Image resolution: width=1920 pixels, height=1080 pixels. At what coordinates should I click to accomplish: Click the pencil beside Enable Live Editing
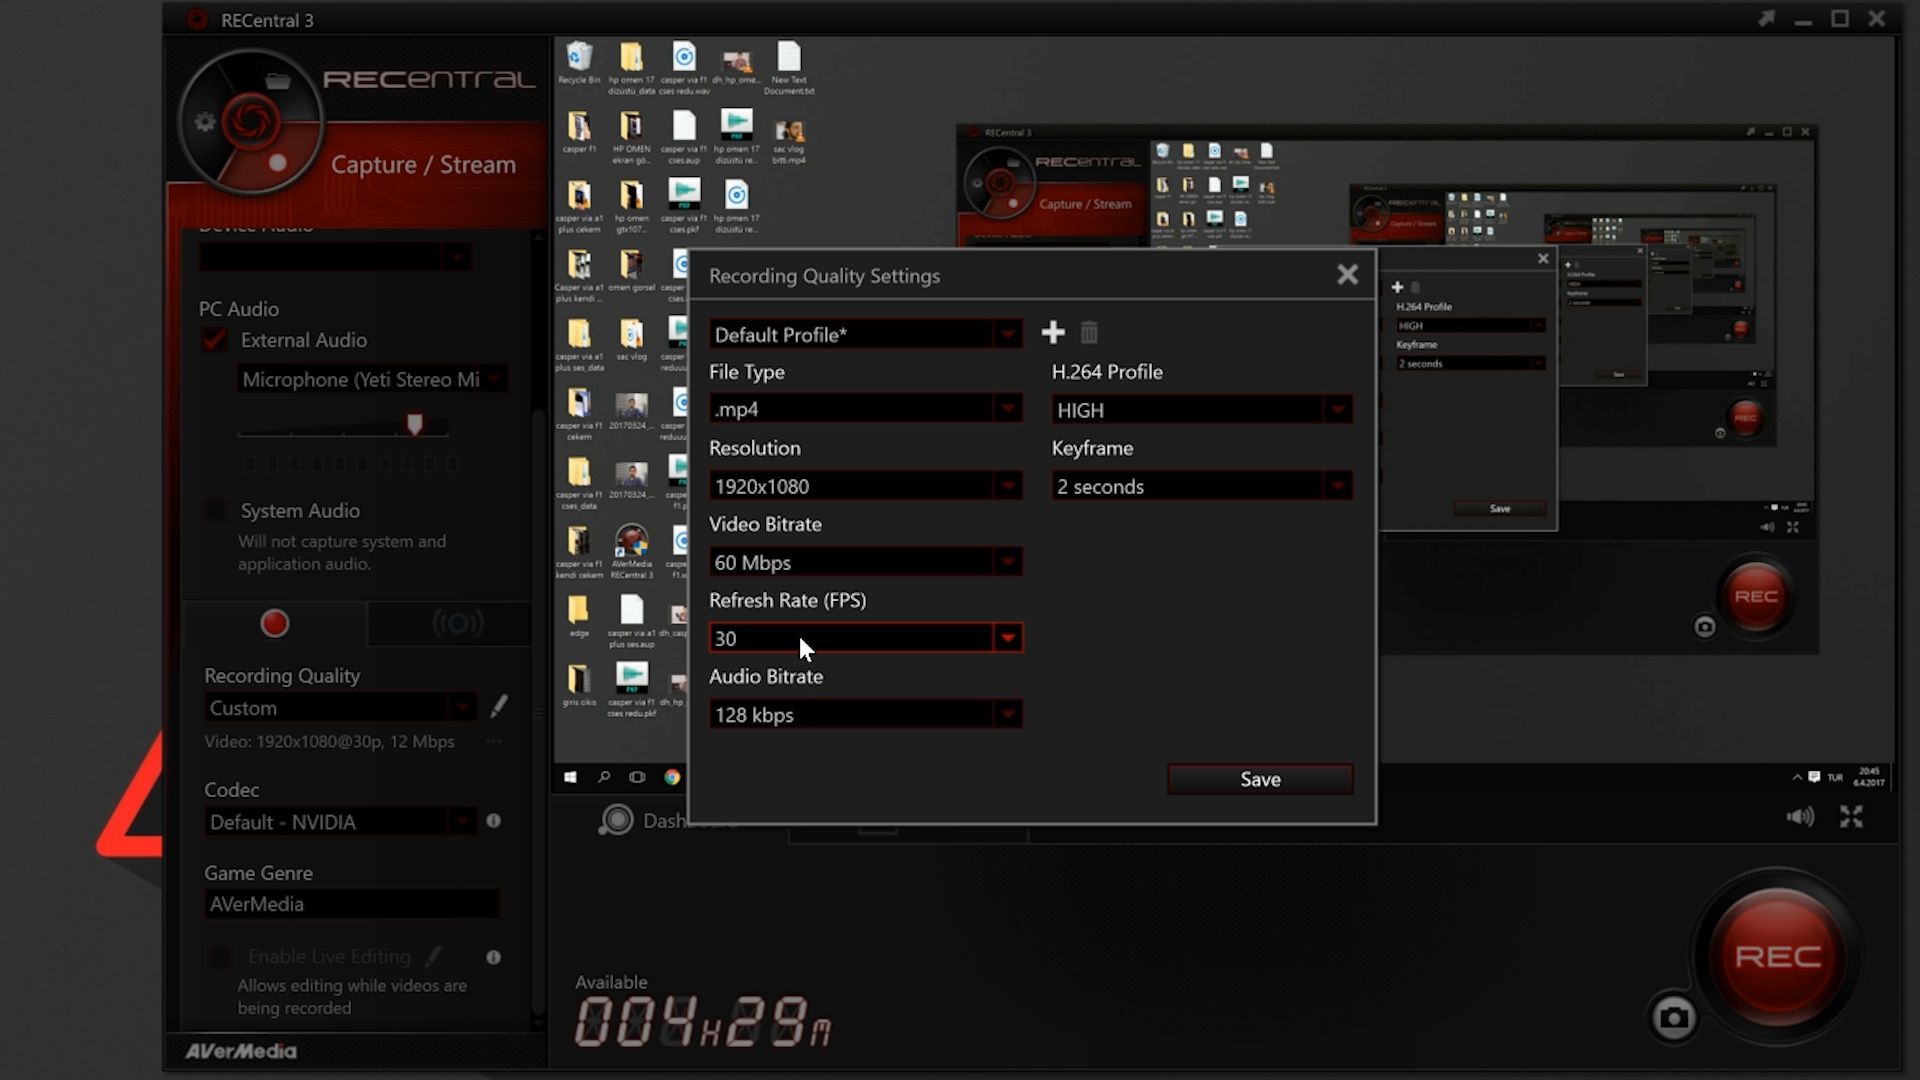coord(433,957)
